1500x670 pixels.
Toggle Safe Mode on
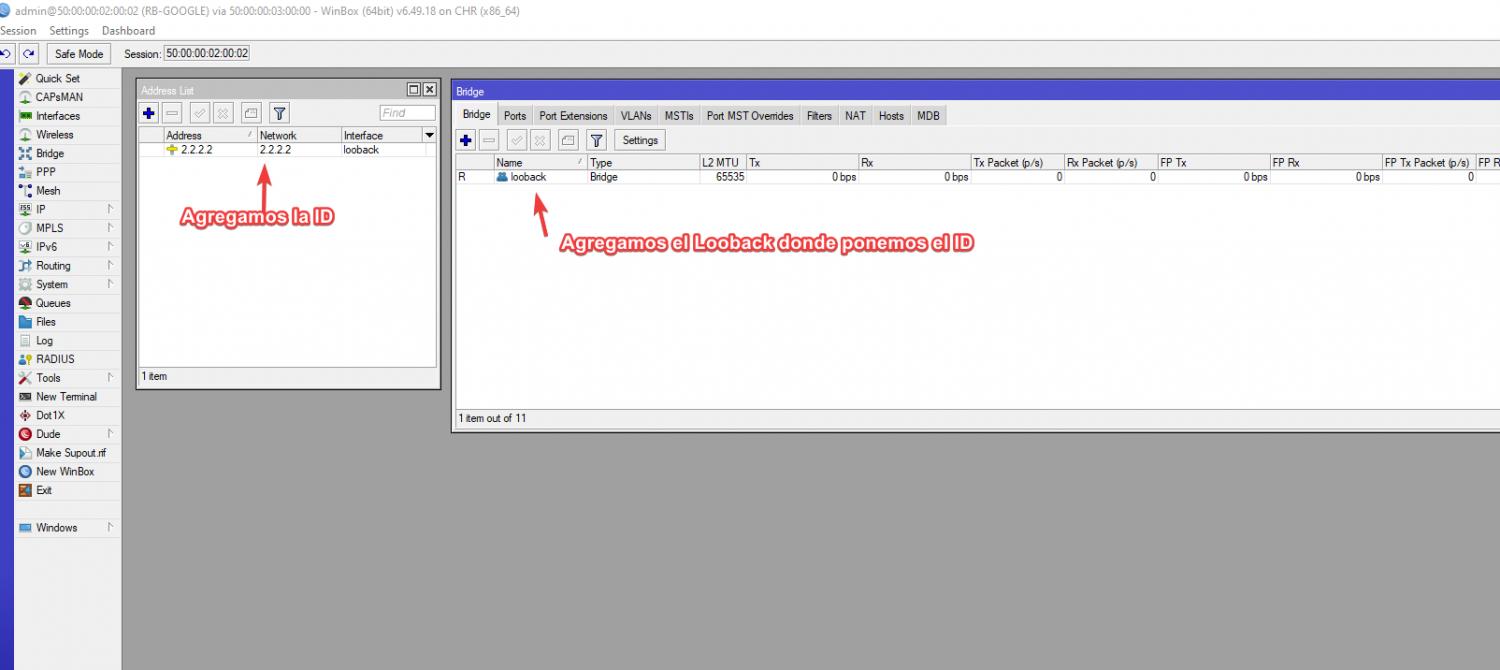pyautogui.click(x=78, y=53)
